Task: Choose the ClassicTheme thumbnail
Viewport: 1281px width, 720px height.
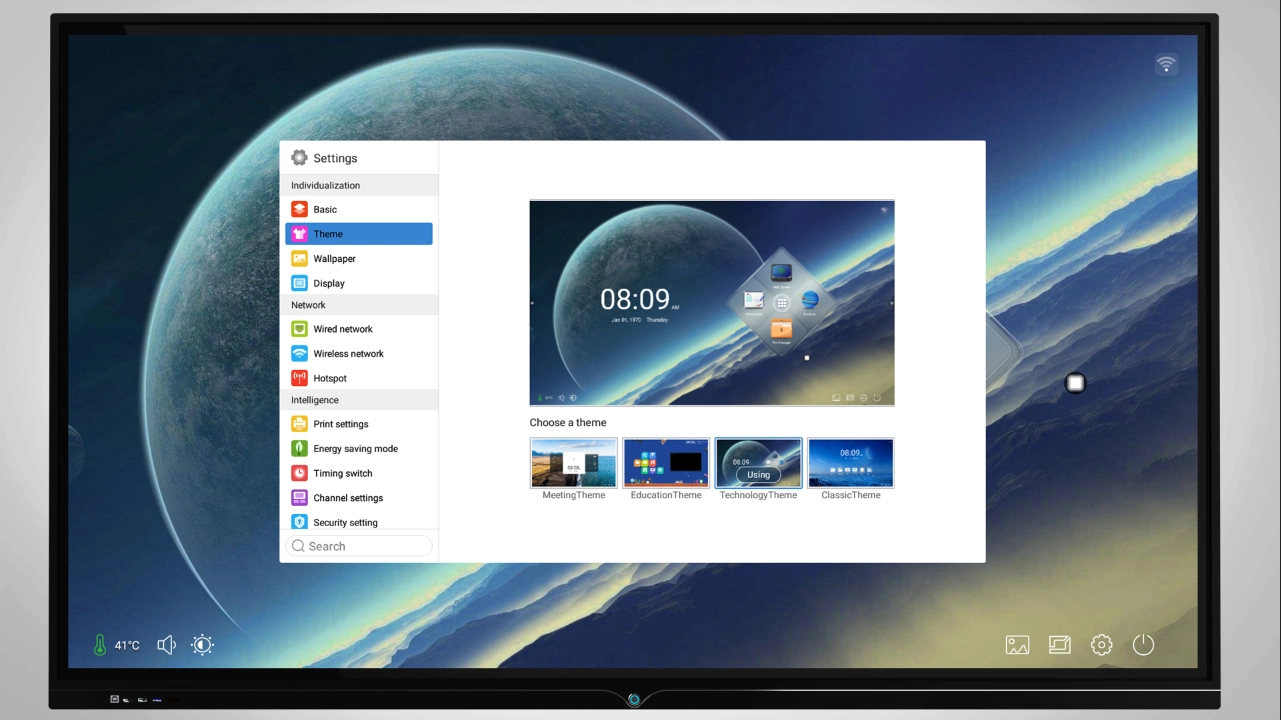Action: point(851,463)
